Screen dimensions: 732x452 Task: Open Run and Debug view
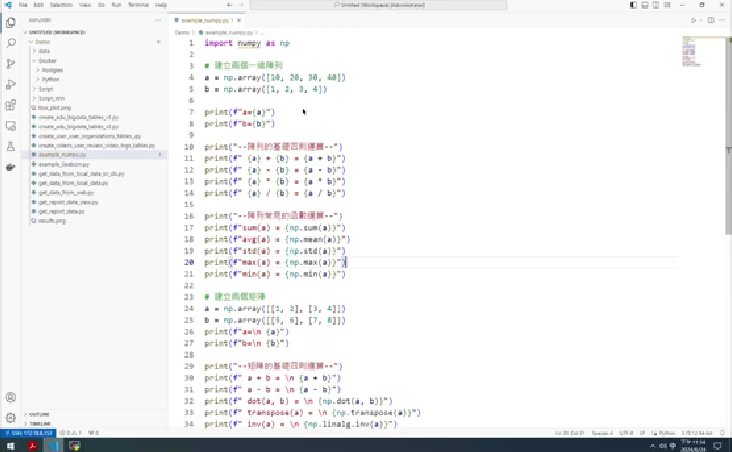tap(11, 85)
